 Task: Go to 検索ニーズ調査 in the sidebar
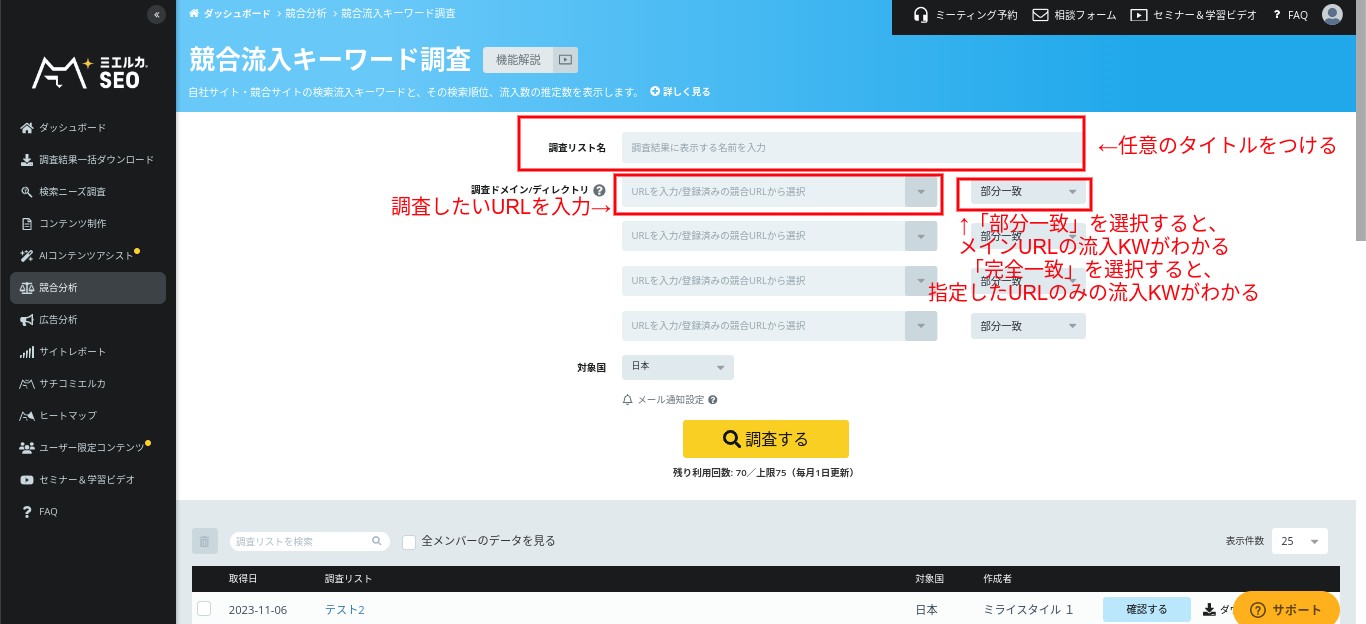pyautogui.click(x=72, y=192)
